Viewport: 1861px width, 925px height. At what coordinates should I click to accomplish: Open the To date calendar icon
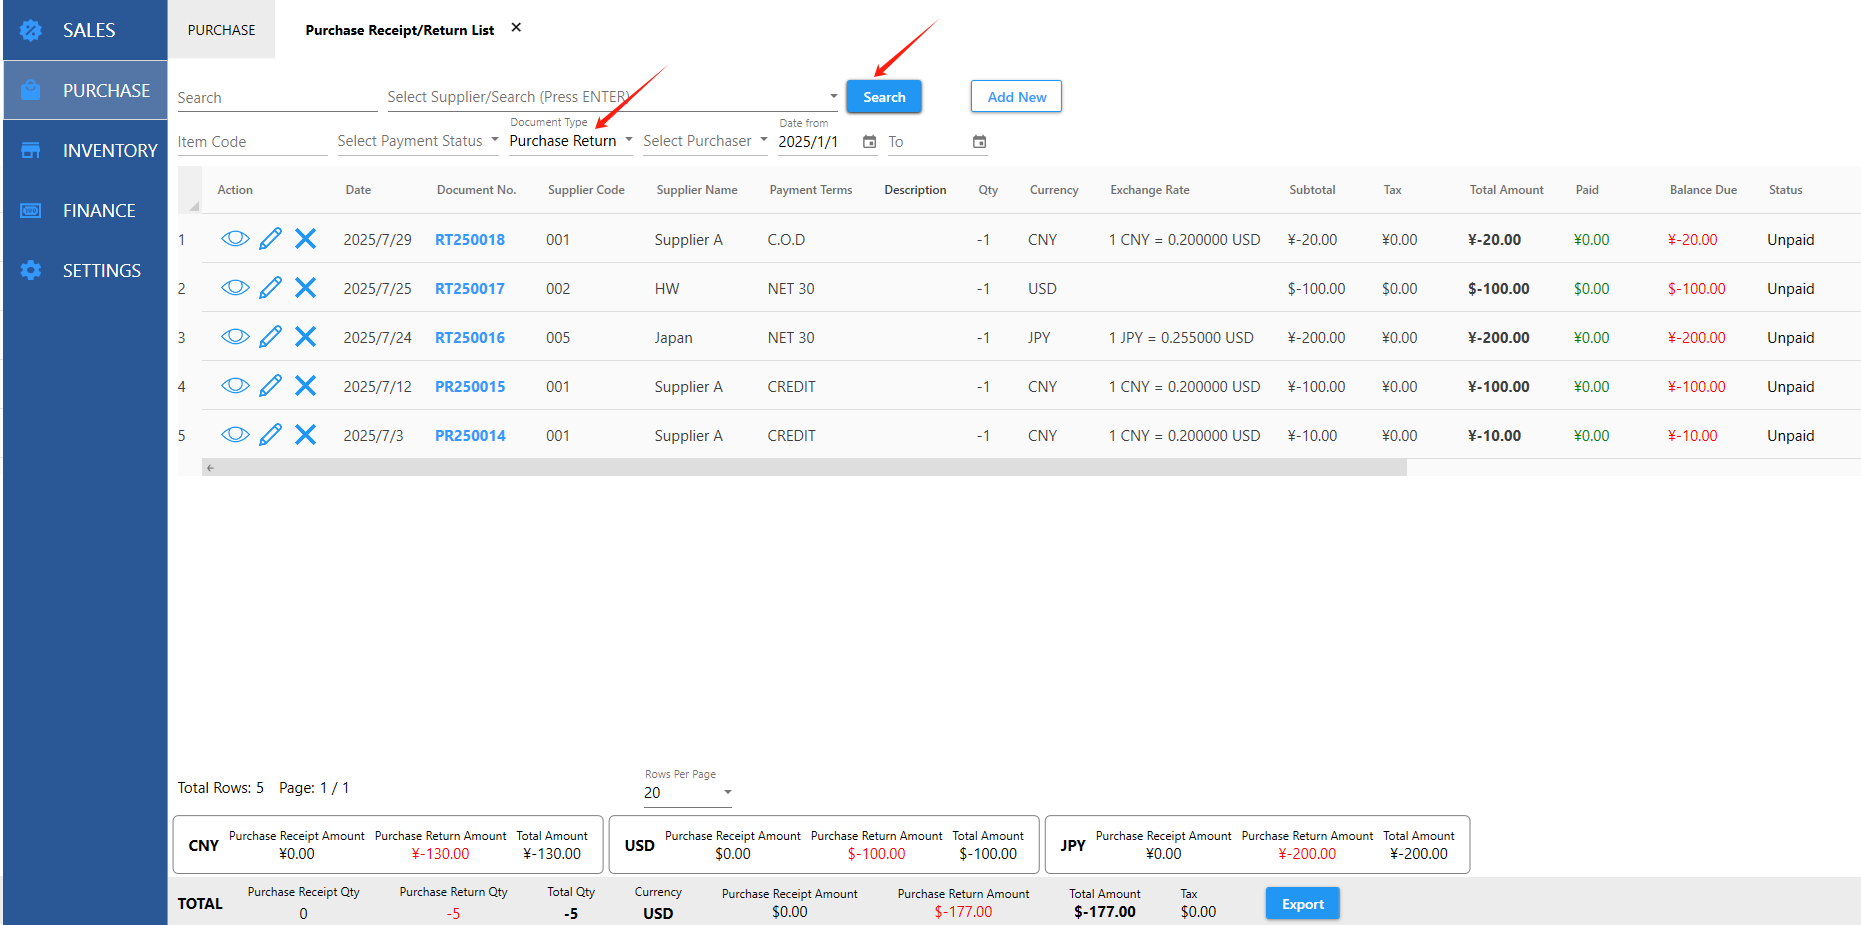[x=979, y=142]
